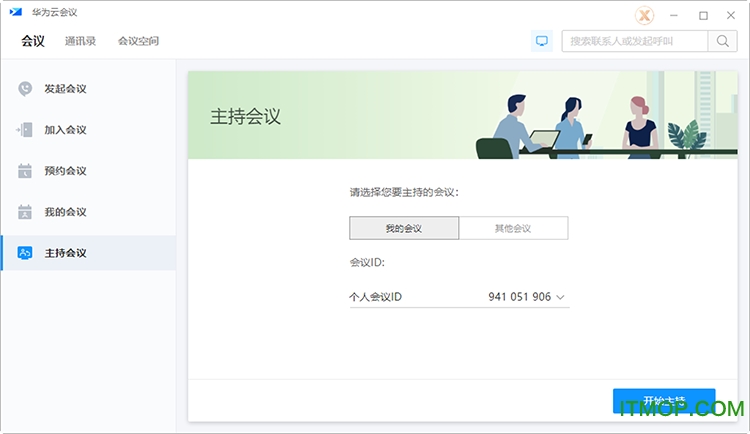The height and width of the screenshot is (434, 750).
Task: Click the 加入会议 enter icon in sidebar
Action: coord(25,130)
